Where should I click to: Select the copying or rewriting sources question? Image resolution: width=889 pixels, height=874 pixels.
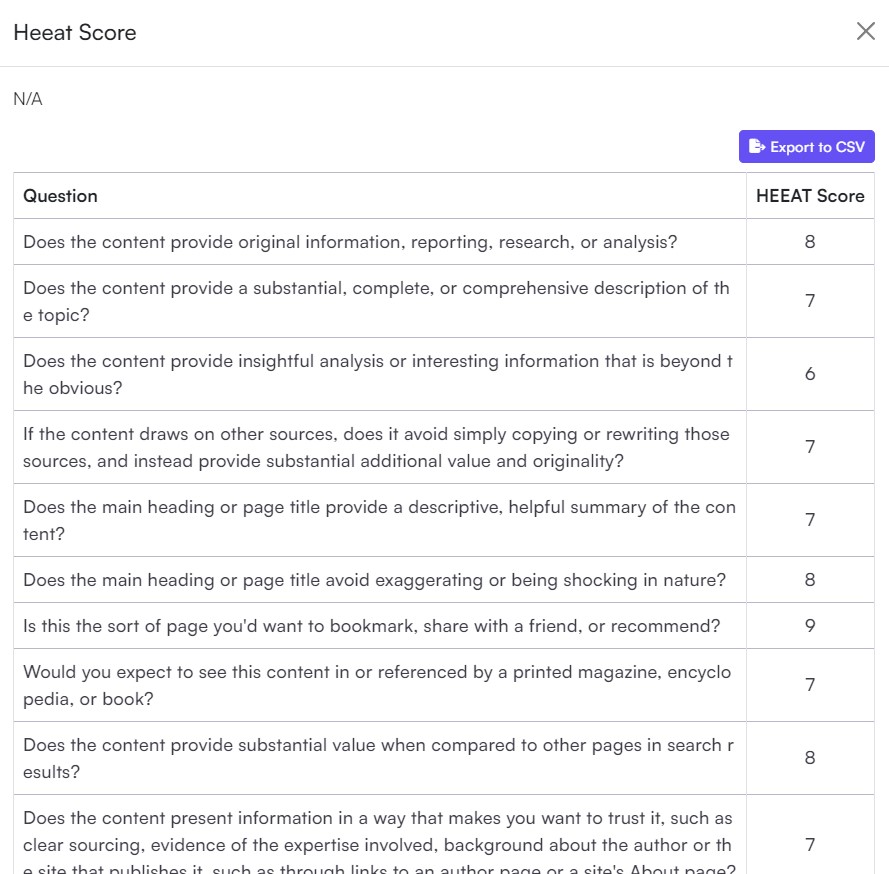pos(376,447)
